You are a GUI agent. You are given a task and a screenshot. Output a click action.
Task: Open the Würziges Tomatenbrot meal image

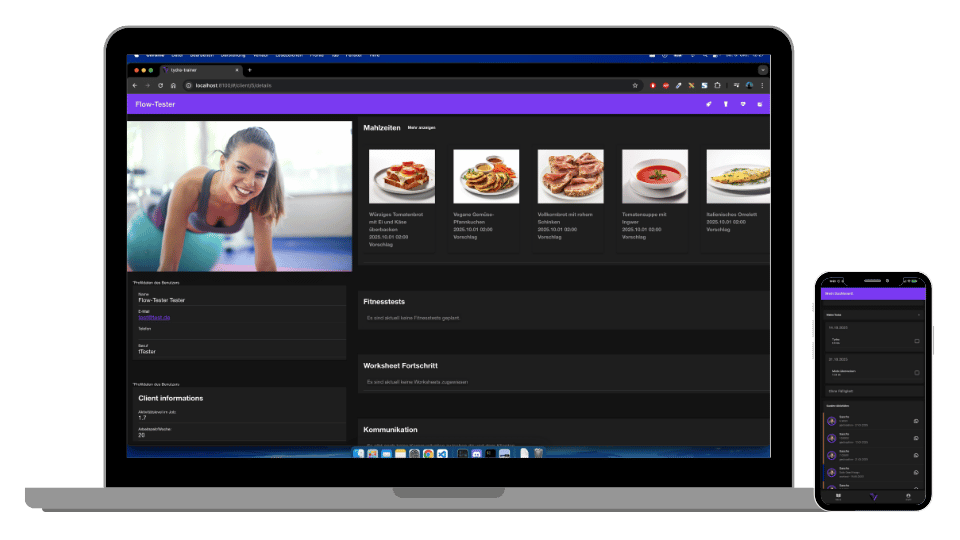coord(402,176)
